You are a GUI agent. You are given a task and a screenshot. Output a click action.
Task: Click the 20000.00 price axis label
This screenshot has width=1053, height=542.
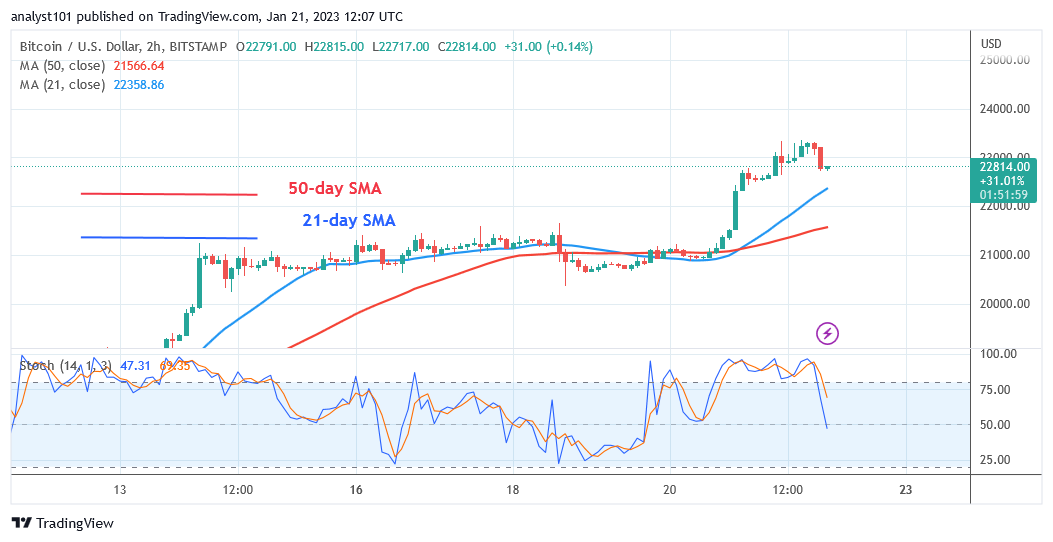1005,304
